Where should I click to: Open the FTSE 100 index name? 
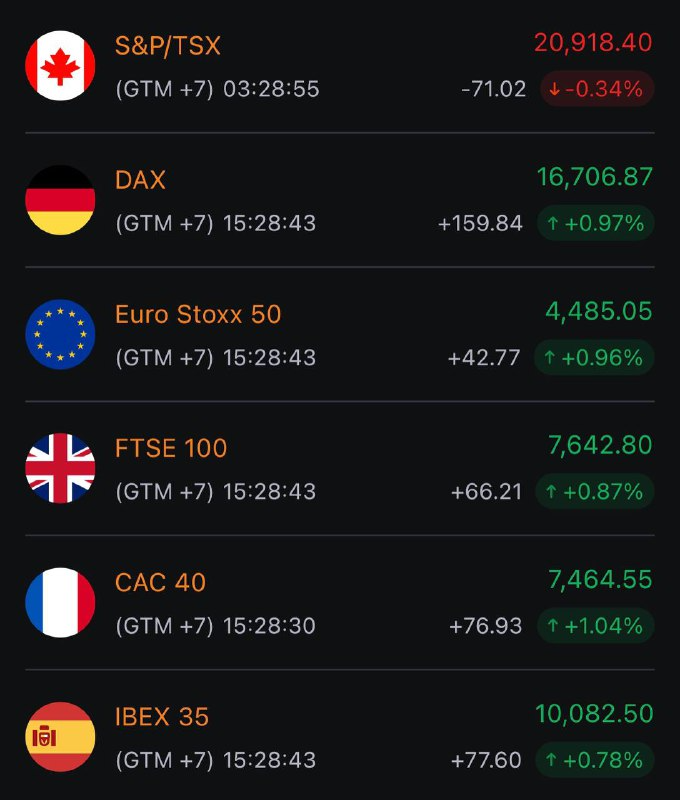click(171, 448)
